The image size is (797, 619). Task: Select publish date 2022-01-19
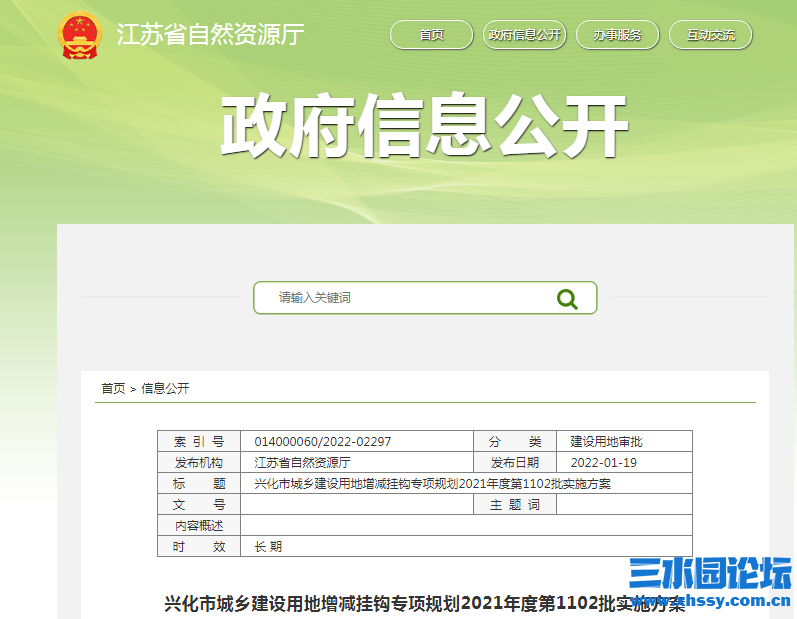pyautogui.click(x=603, y=462)
